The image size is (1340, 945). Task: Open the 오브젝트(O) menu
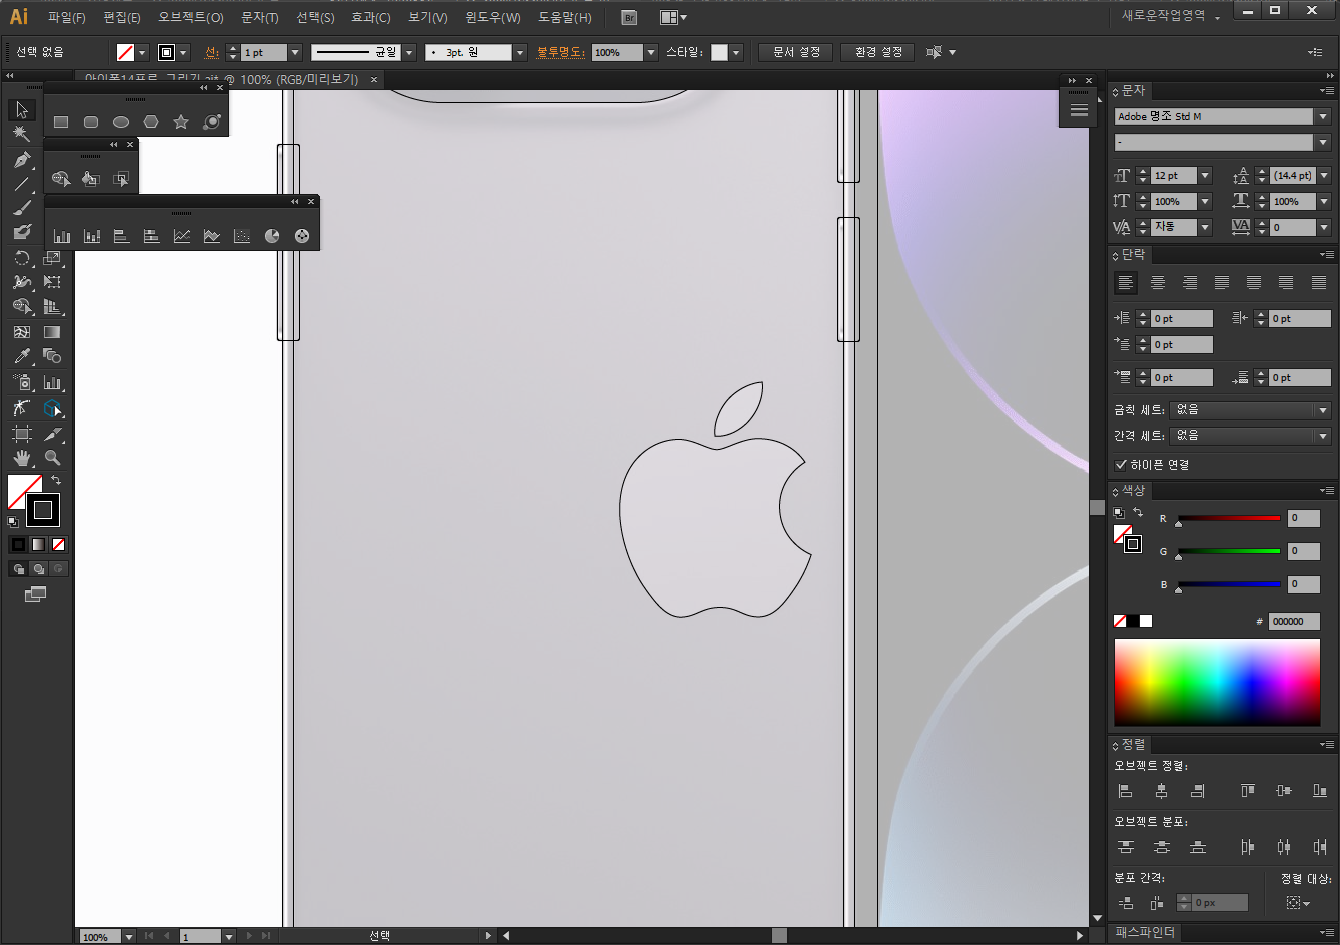click(x=190, y=17)
